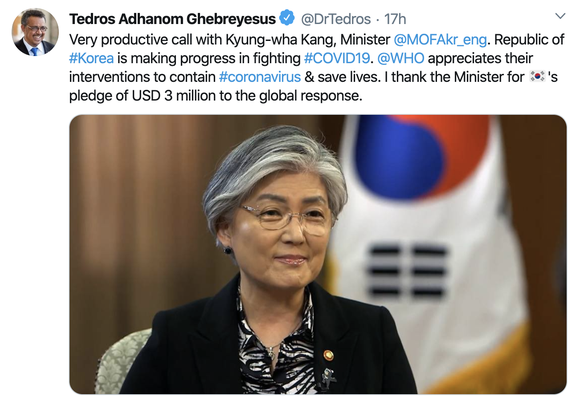
Task: Follow the @MOFAkr_eng mention
Action: point(440,40)
